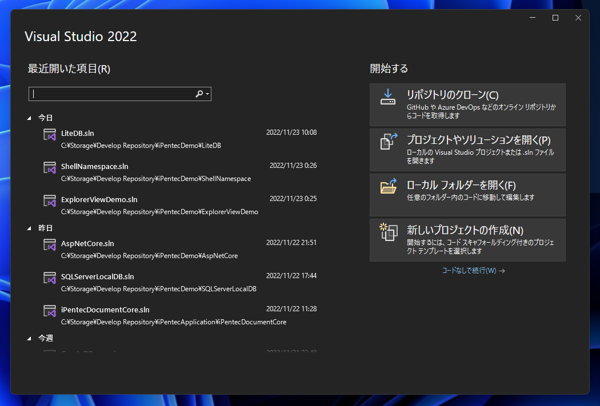This screenshot has height=406, width=600.
Task: Click timestamp 2022/11/22 17:44
Action: point(292,276)
